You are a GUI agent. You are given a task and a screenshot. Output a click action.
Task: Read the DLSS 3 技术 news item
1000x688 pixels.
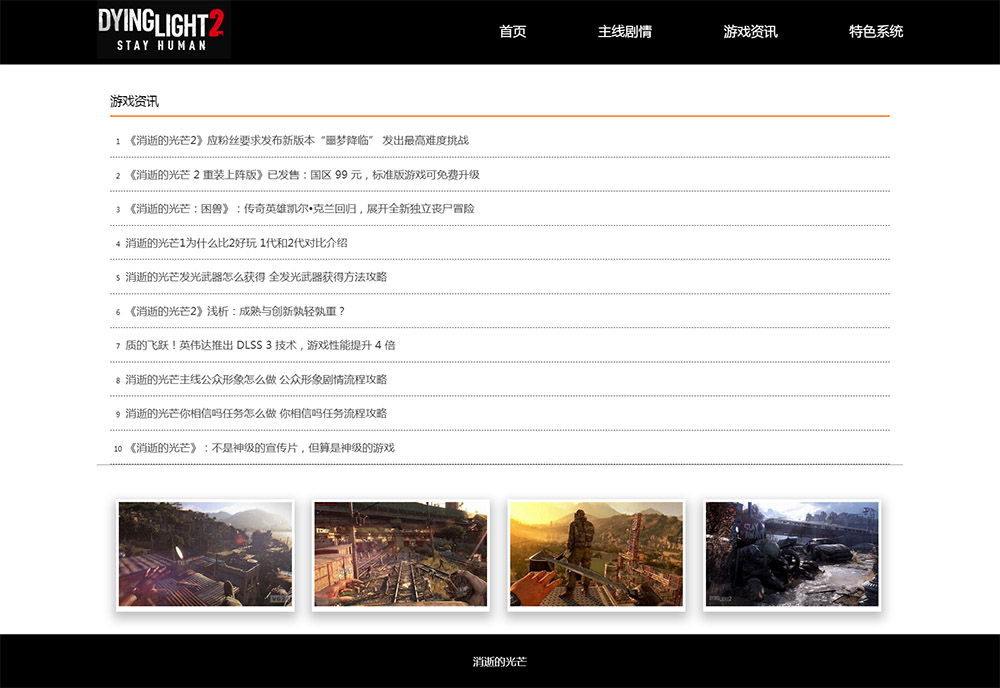coord(260,345)
